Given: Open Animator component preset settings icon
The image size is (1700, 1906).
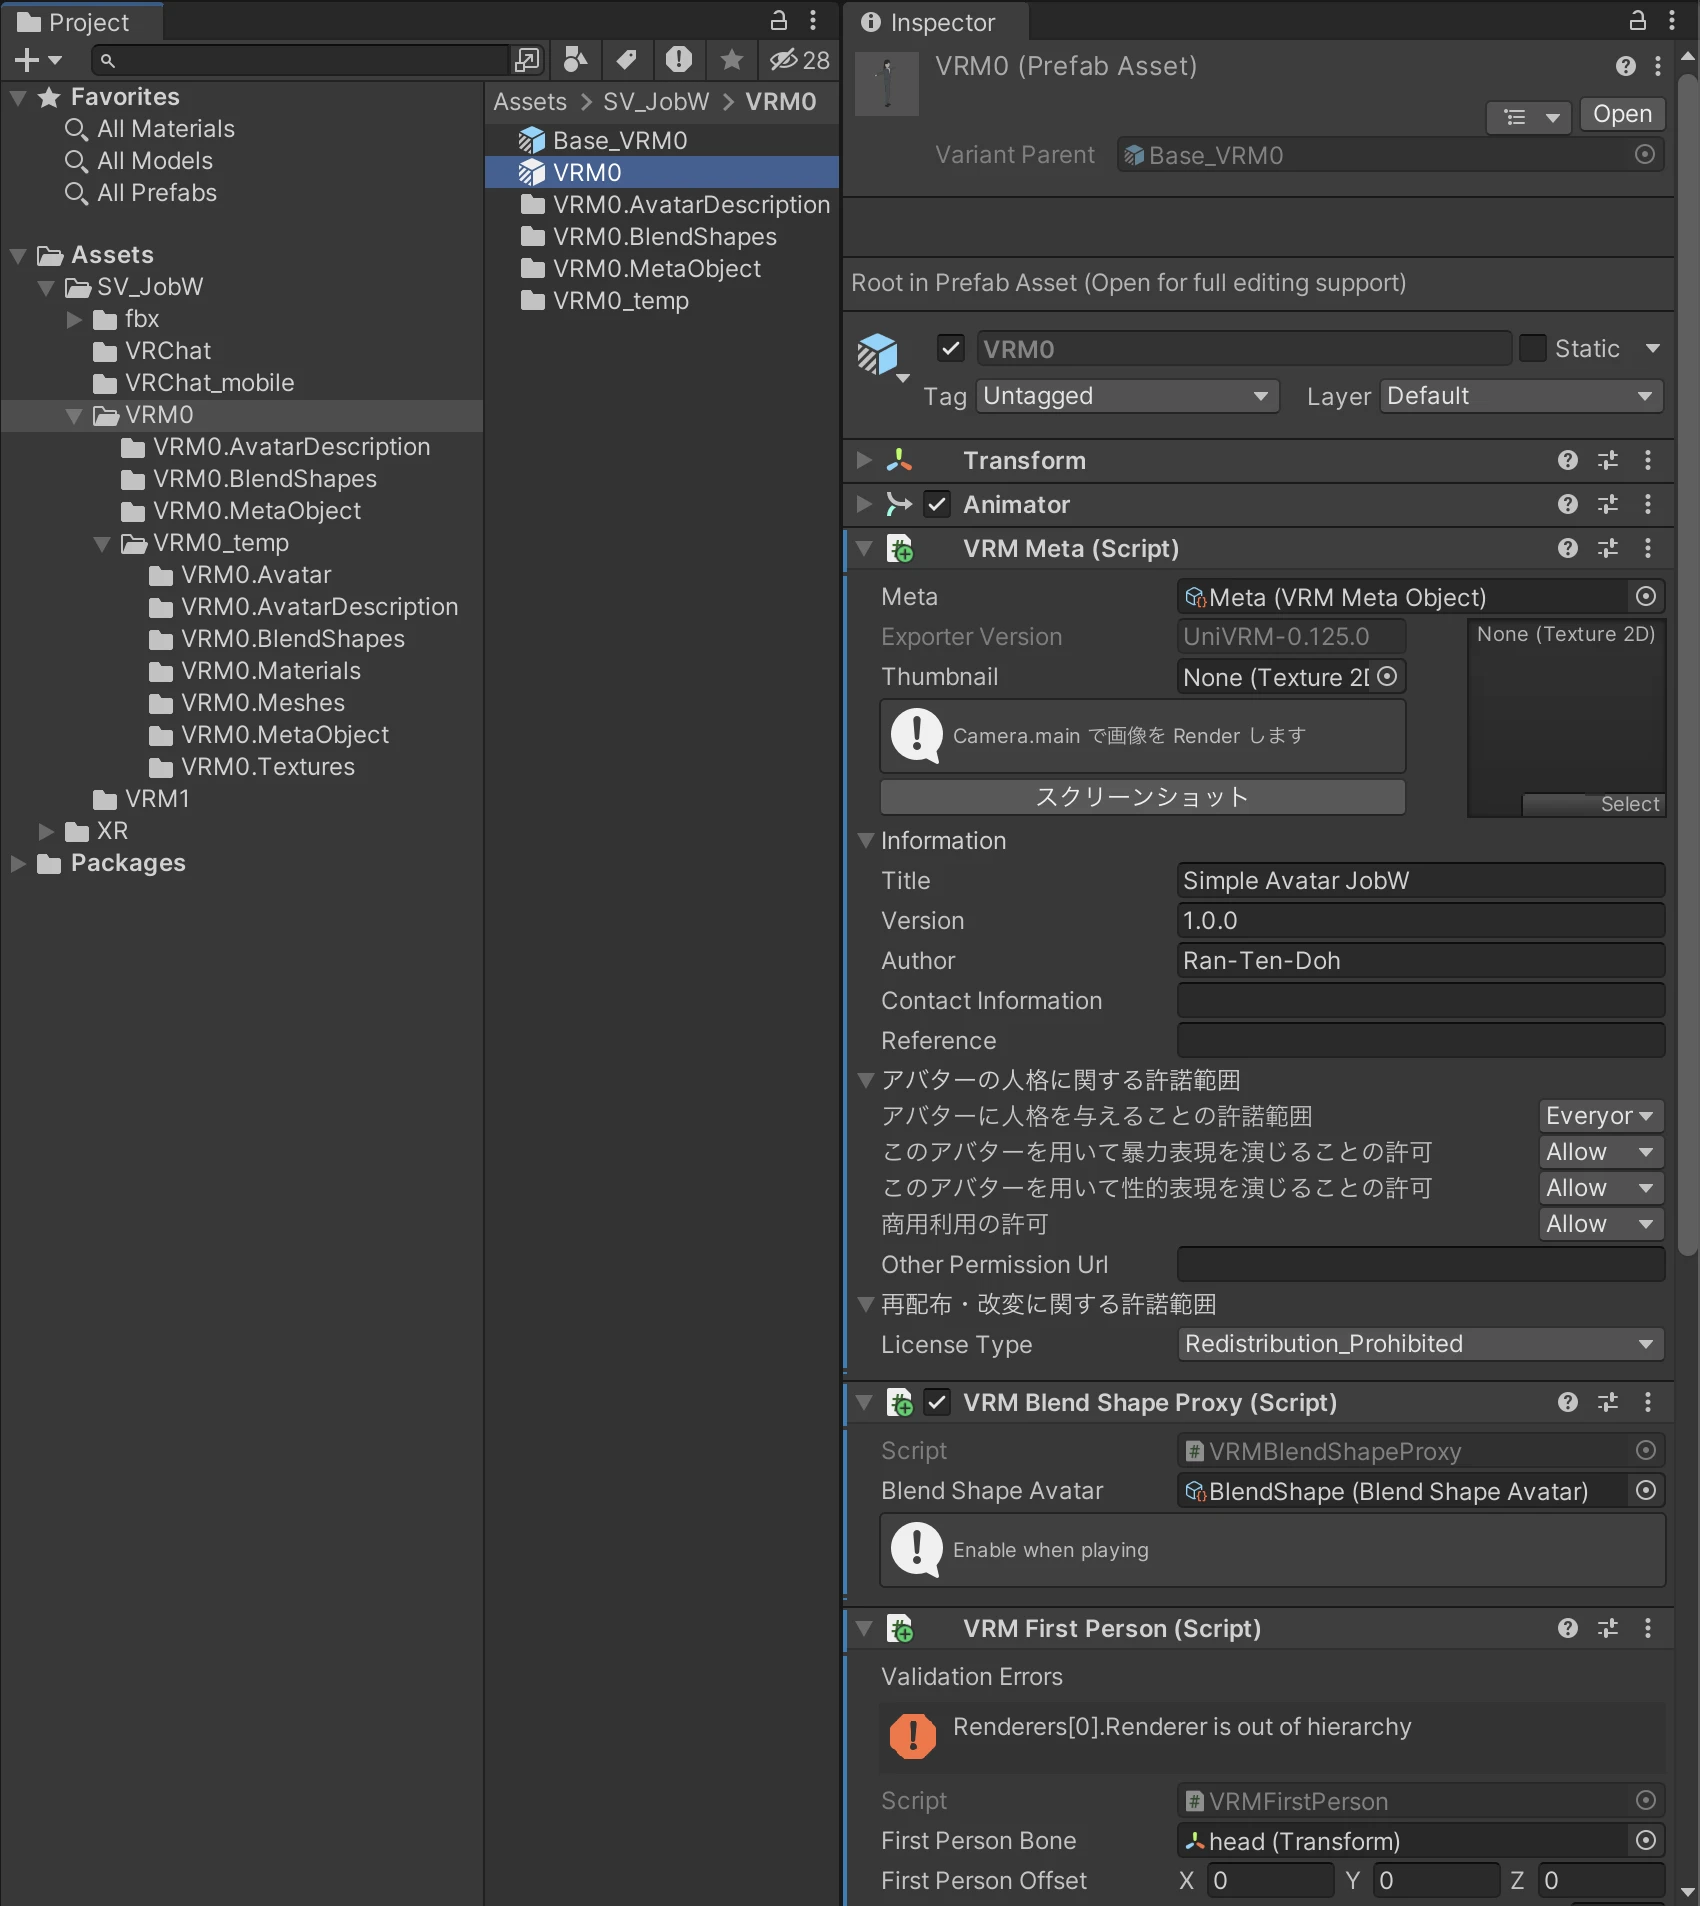Looking at the screenshot, I should pyautogui.click(x=1608, y=504).
